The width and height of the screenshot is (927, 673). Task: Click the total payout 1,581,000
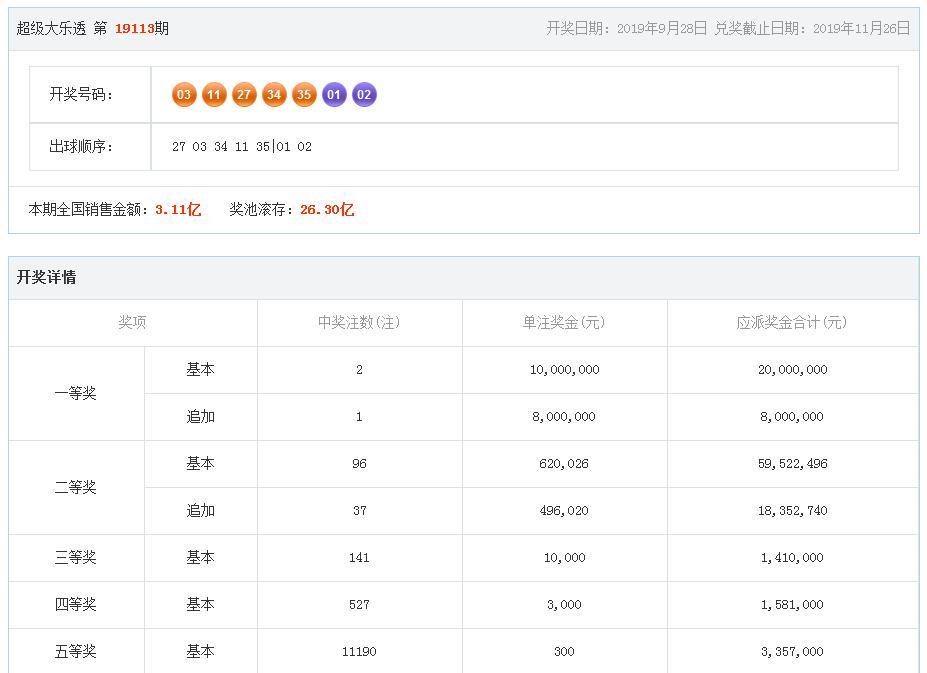tap(792, 604)
